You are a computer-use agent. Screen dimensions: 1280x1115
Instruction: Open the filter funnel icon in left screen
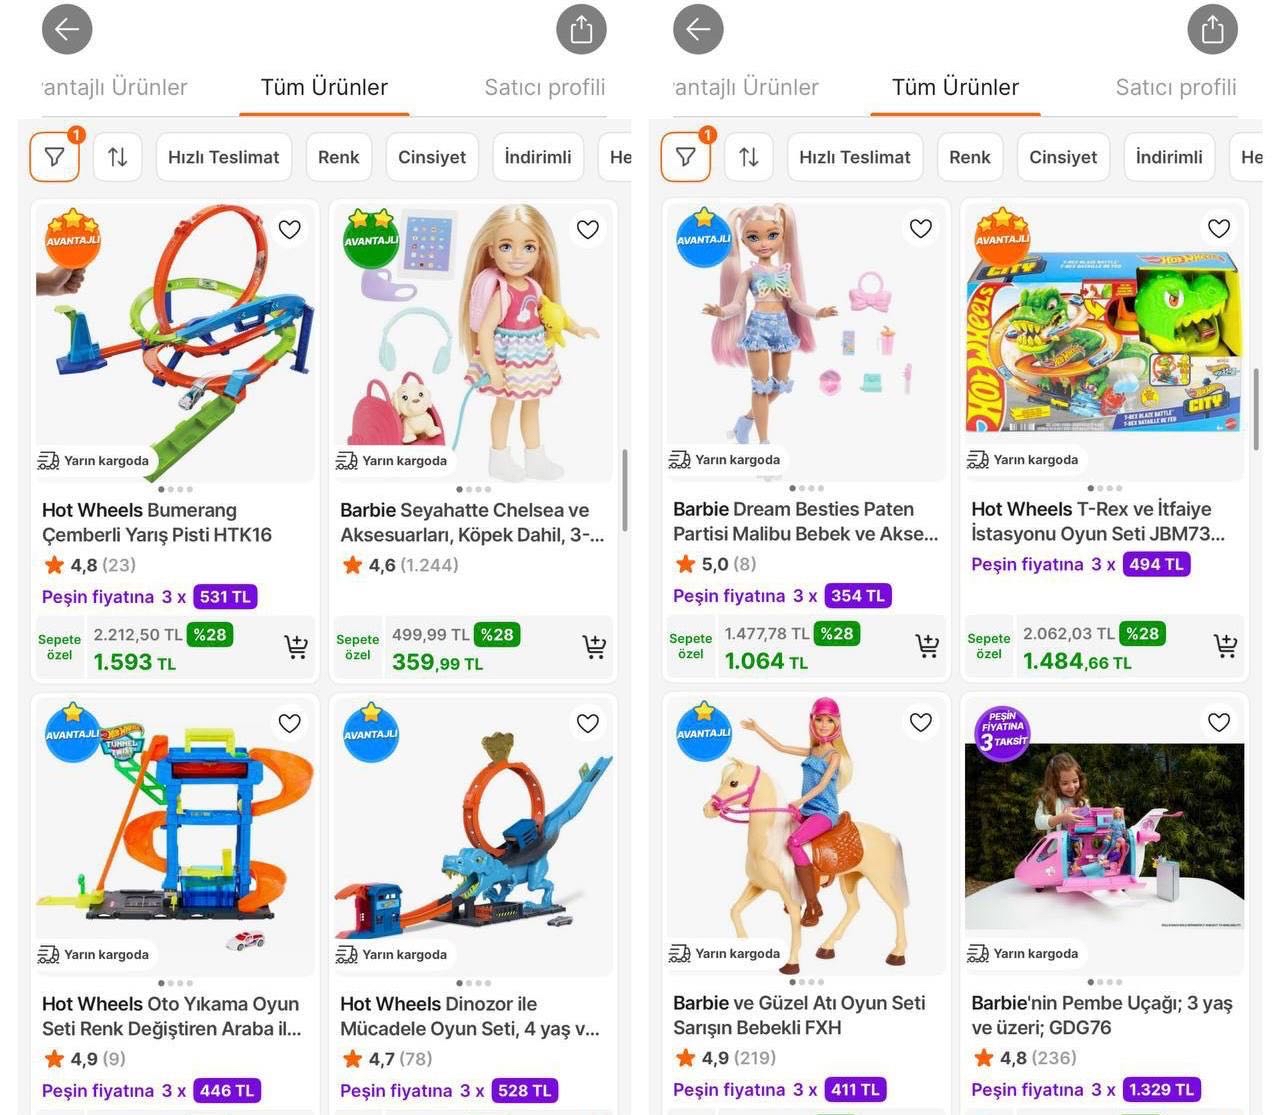(55, 157)
